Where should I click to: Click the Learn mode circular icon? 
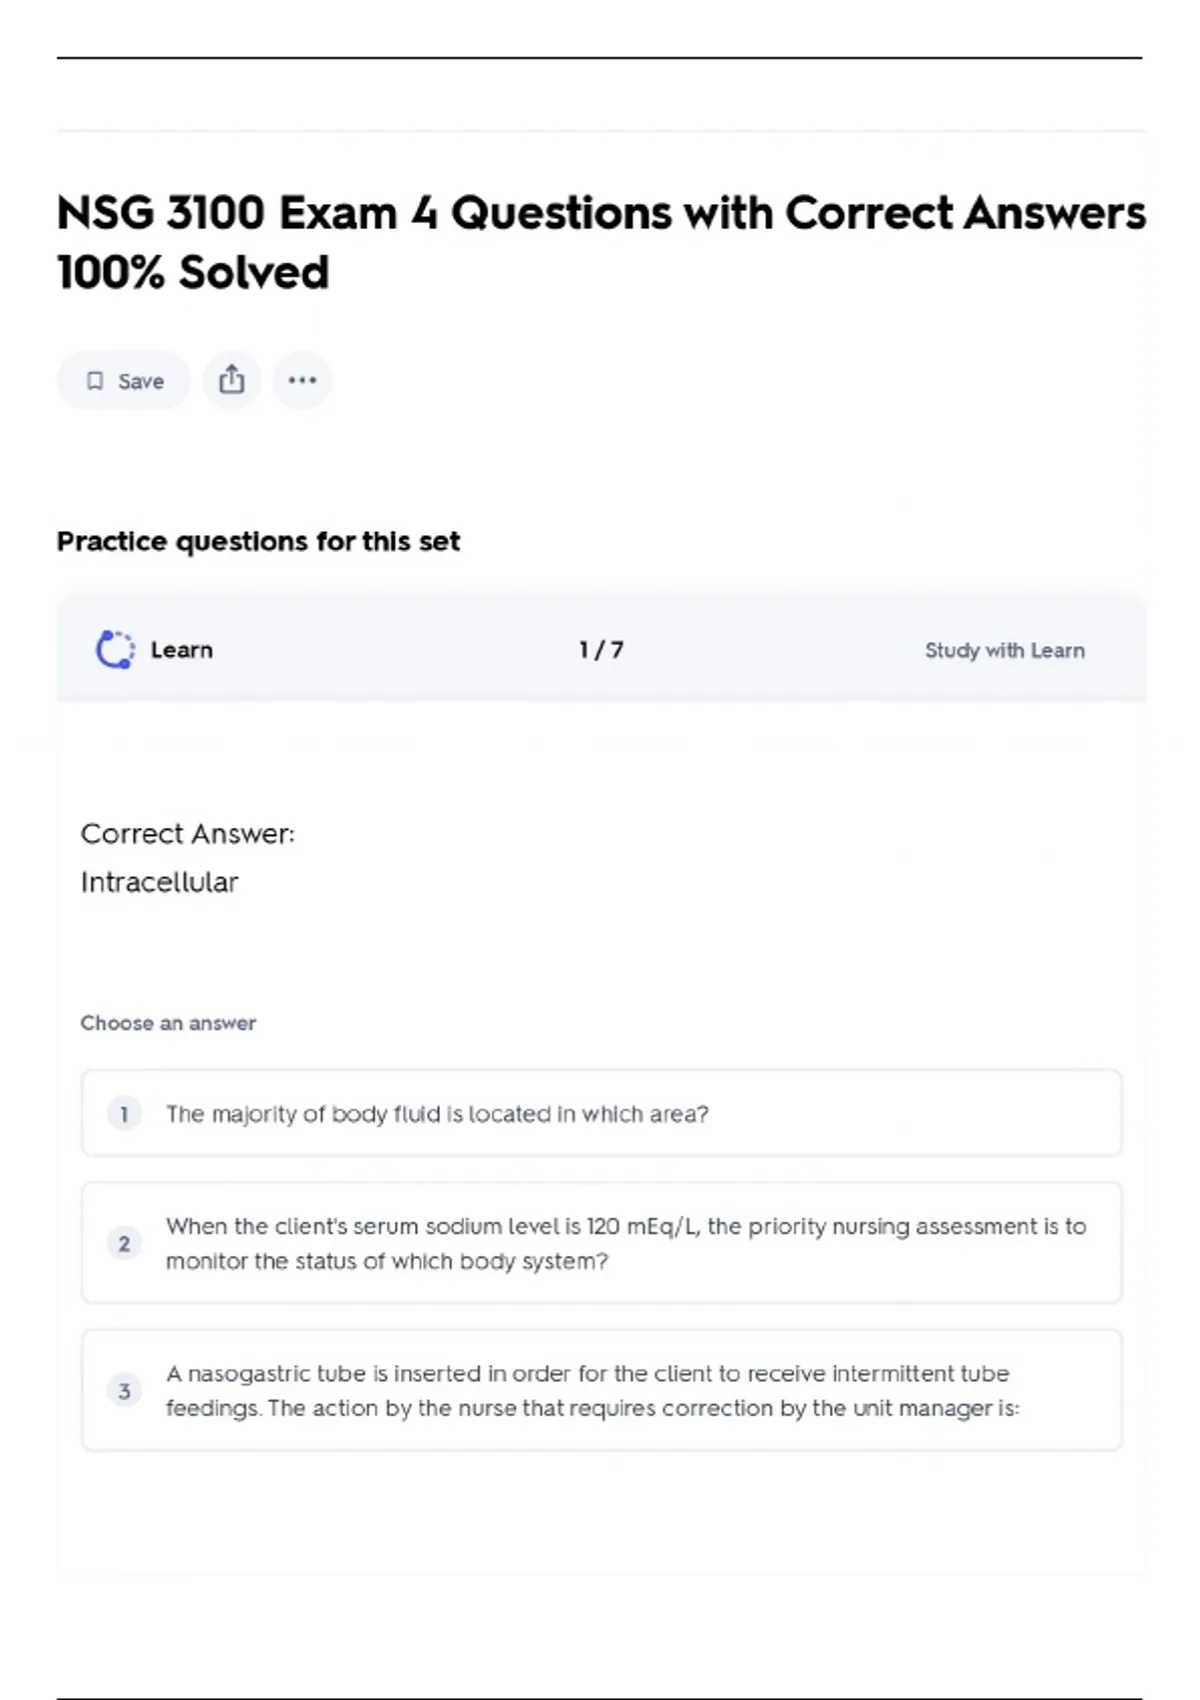pyautogui.click(x=115, y=650)
